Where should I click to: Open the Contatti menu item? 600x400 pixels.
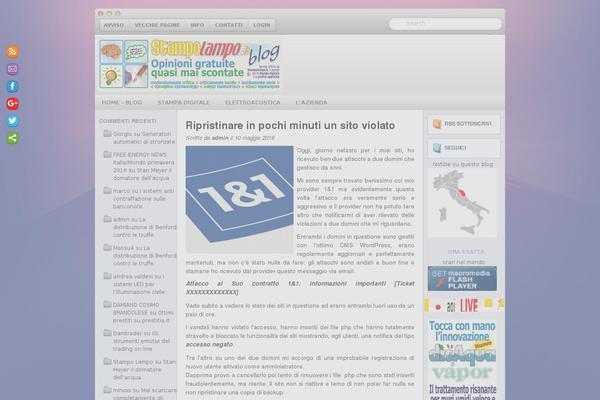(228, 25)
